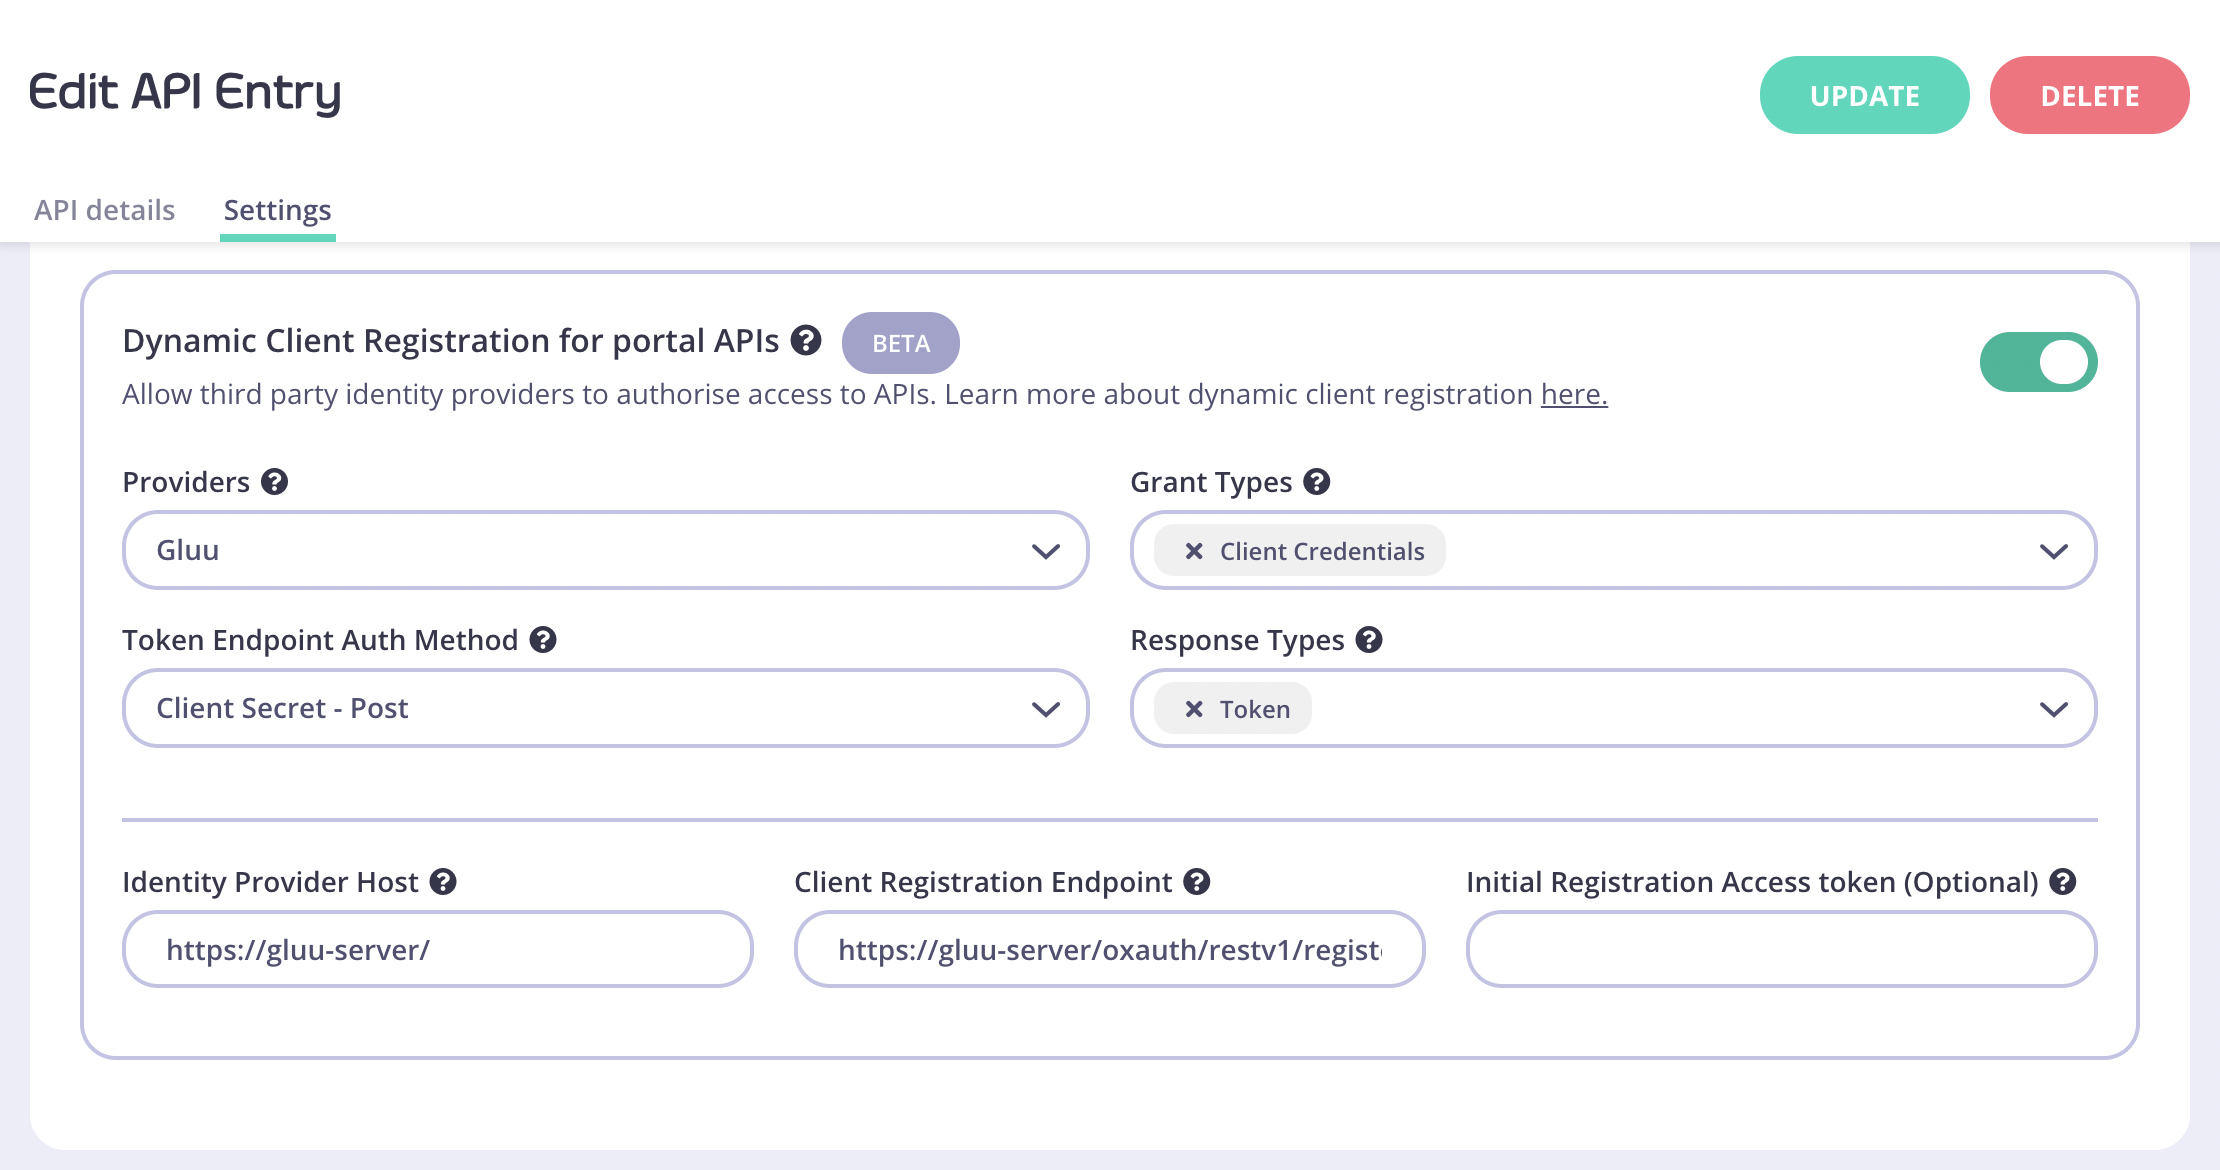This screenshot has height=1170, width=2220.
Task: Show the Providers help tooltip icon
Action: click(x=275, y=482)
